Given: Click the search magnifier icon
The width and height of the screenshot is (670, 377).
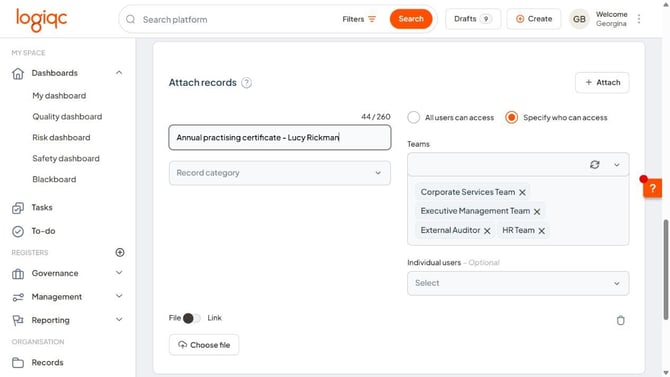Looking at the screenshot, I should point(131,20).
